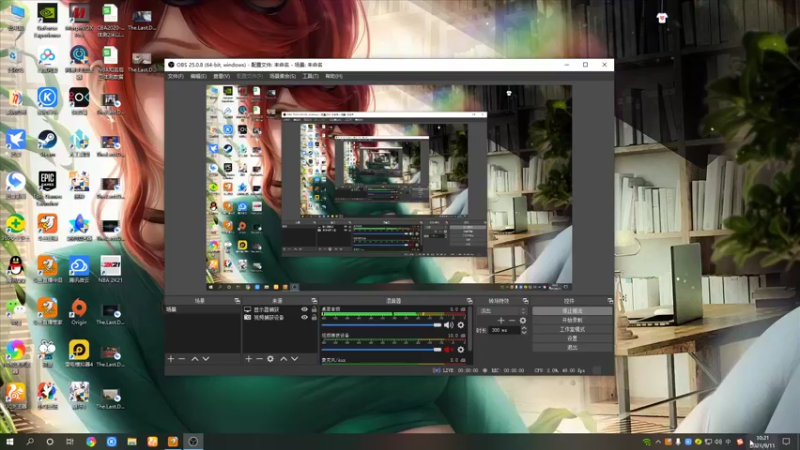This screenshot has height=450, width=800.
Task: Select the Epic Games Launcher desktop icon
Action: 47,187
